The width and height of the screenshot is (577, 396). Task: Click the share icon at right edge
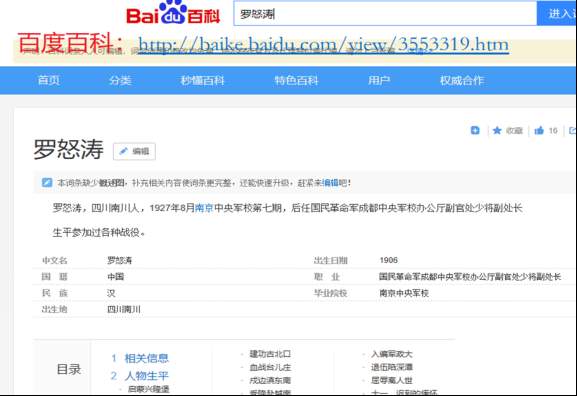572,131
